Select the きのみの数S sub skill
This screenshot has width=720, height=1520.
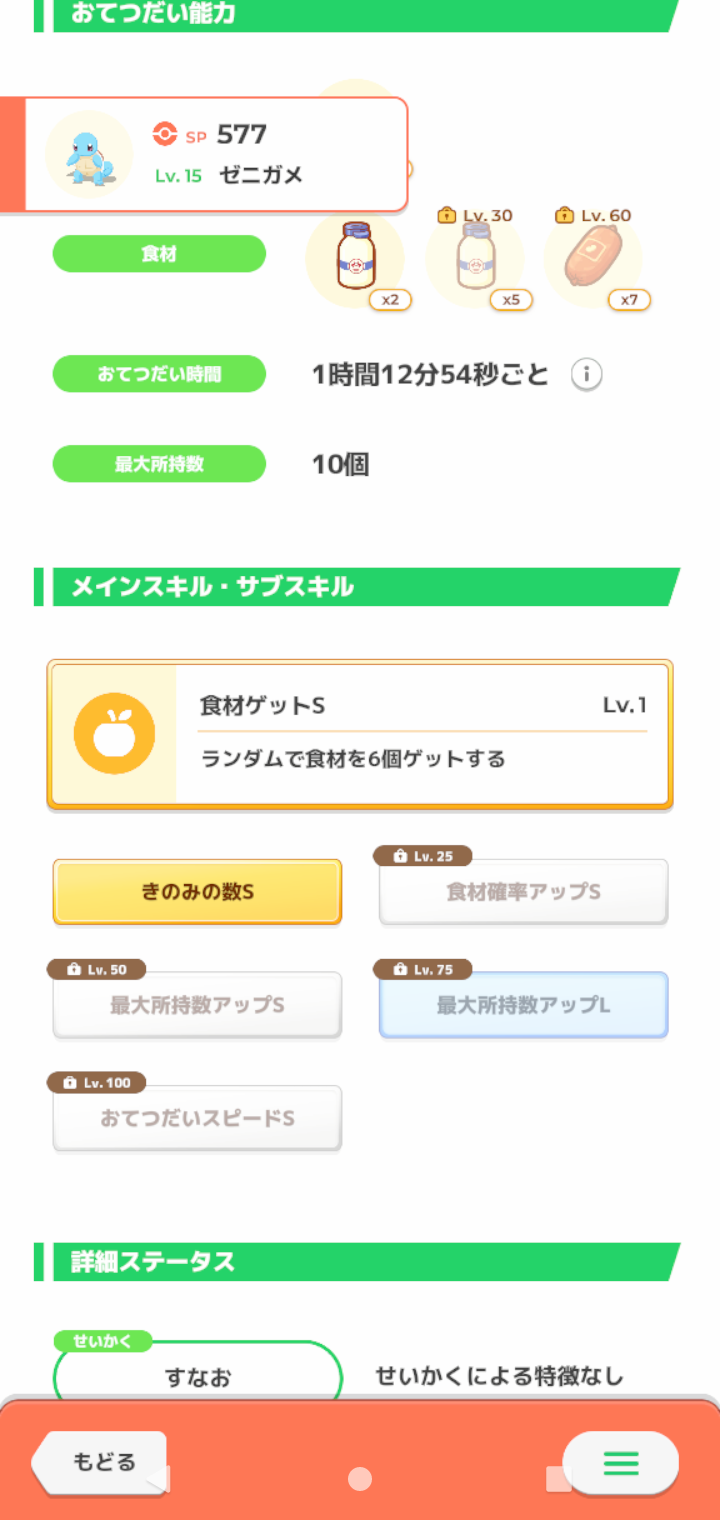197,891
